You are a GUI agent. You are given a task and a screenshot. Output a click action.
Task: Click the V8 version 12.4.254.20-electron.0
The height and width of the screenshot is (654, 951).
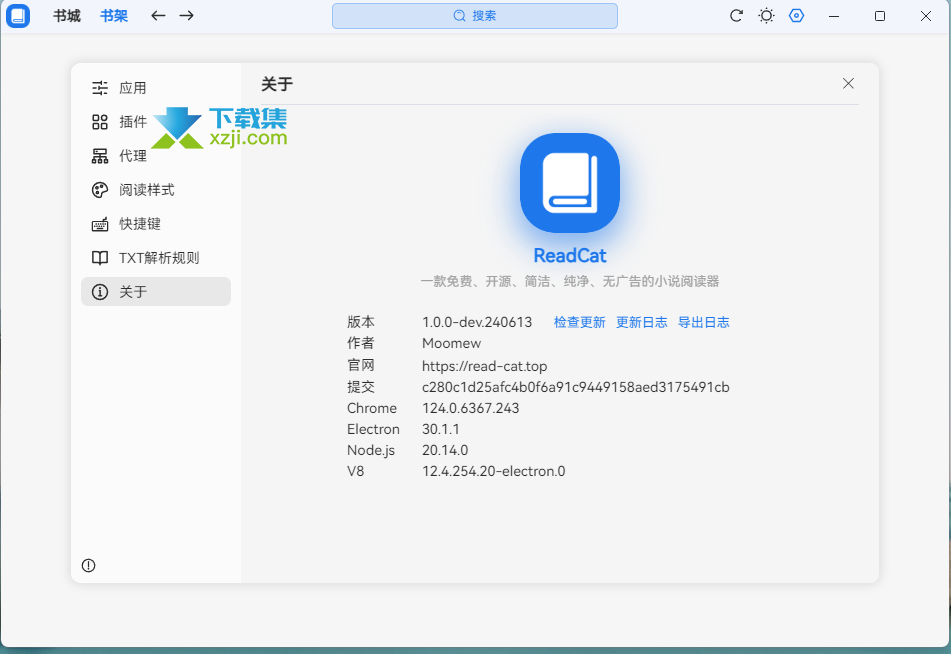(494, 471)
